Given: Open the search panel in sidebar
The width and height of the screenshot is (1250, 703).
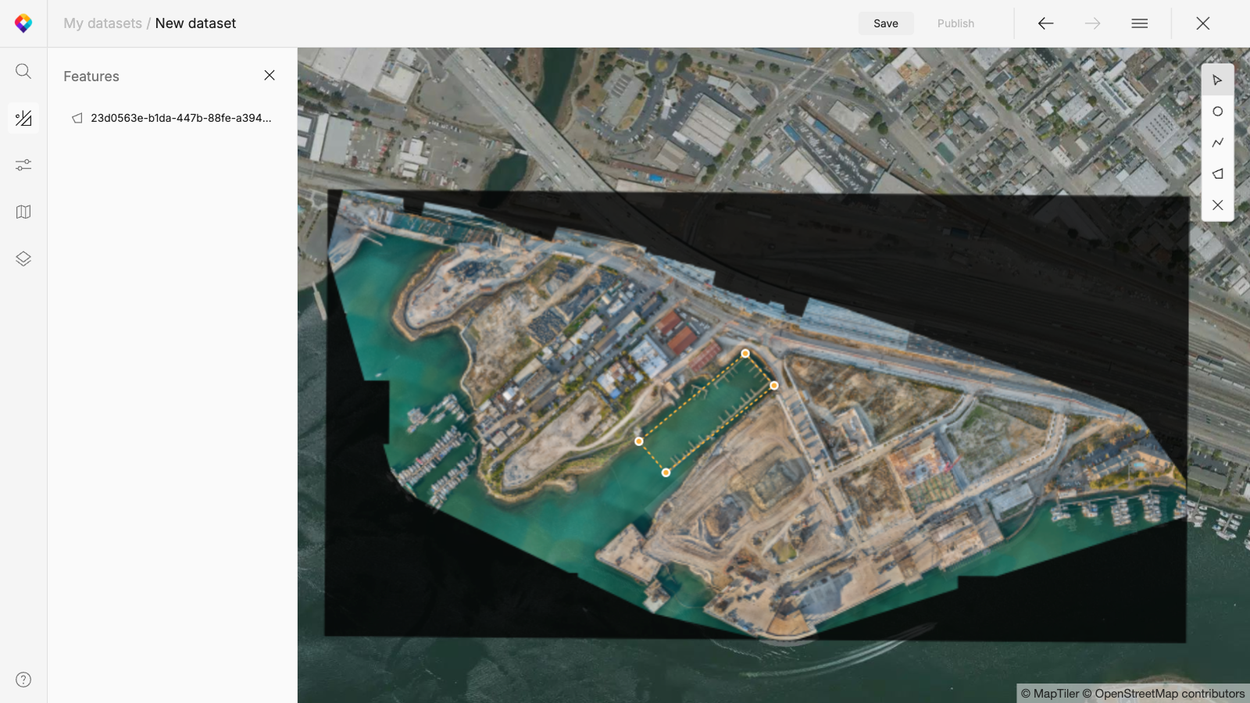Looking at the screenshot, I should point(23,70).
